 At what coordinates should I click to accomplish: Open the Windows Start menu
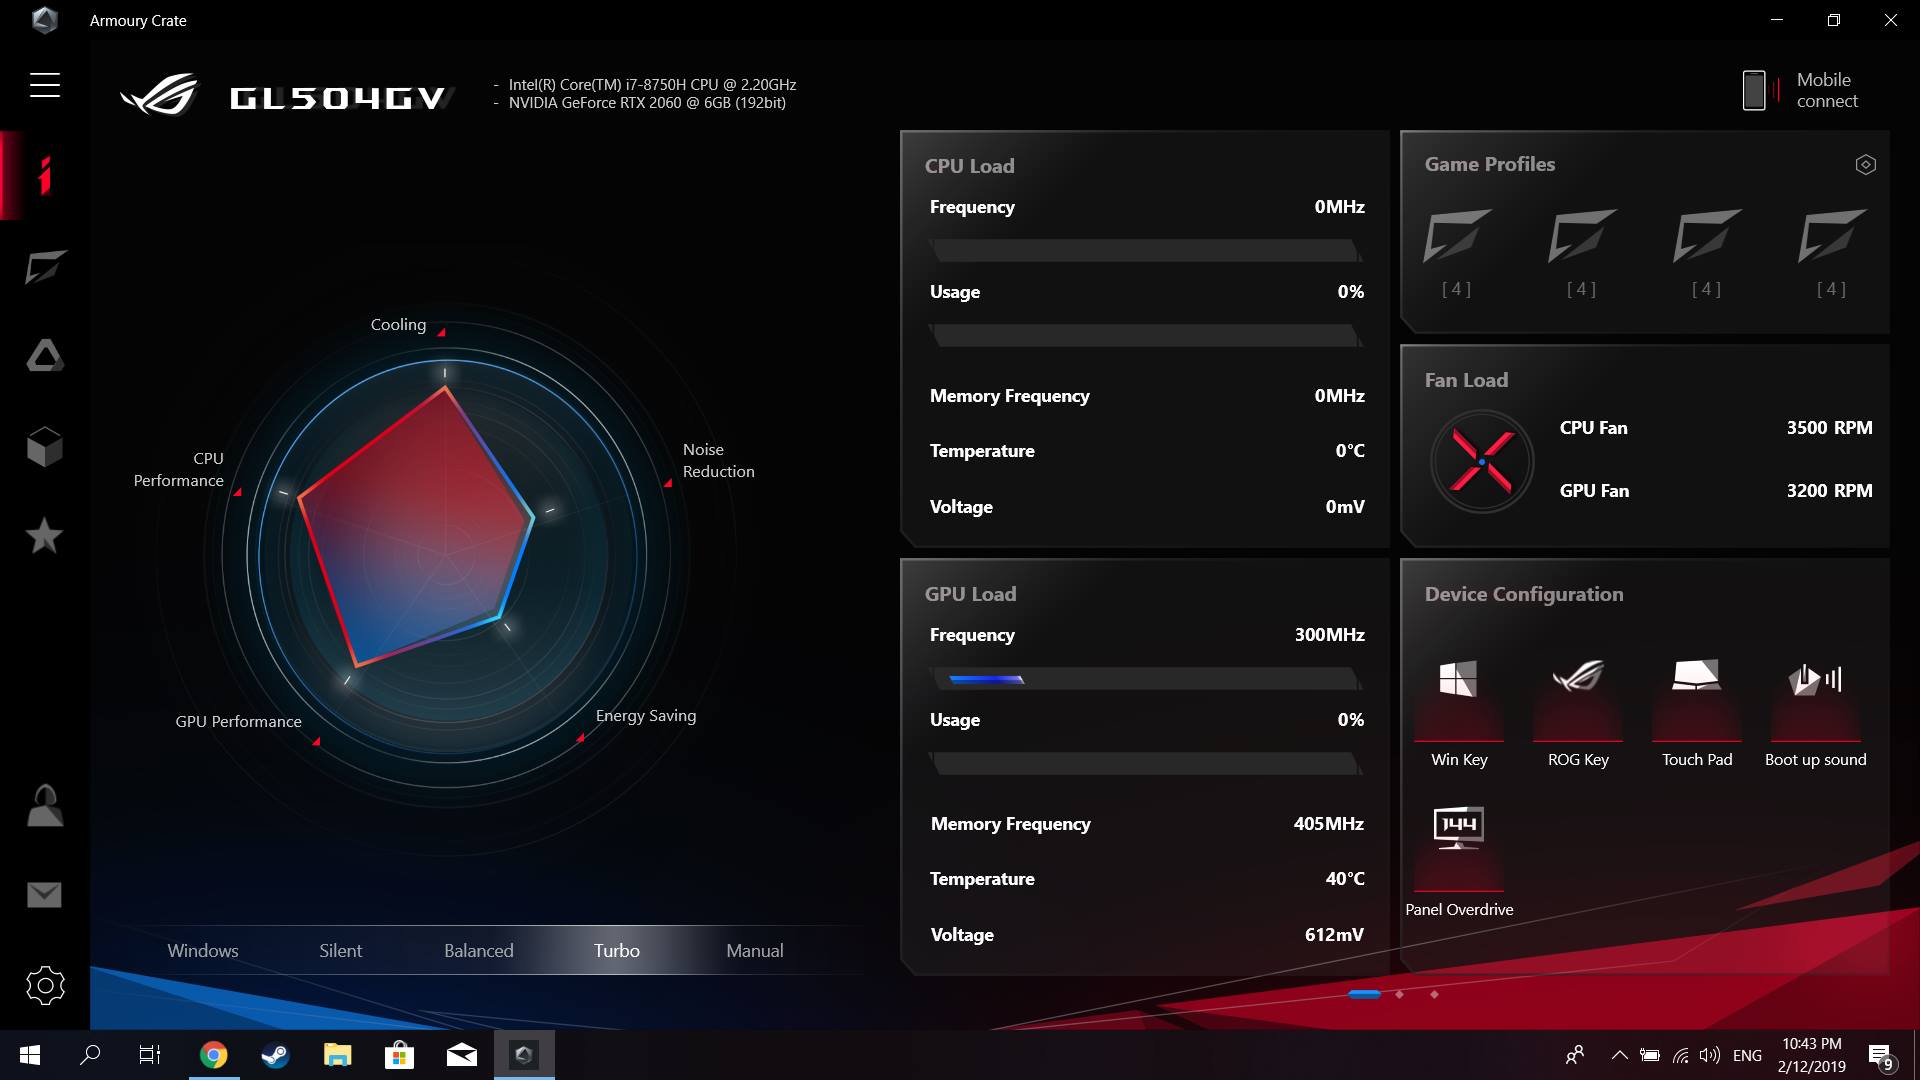coord(30,1055)
